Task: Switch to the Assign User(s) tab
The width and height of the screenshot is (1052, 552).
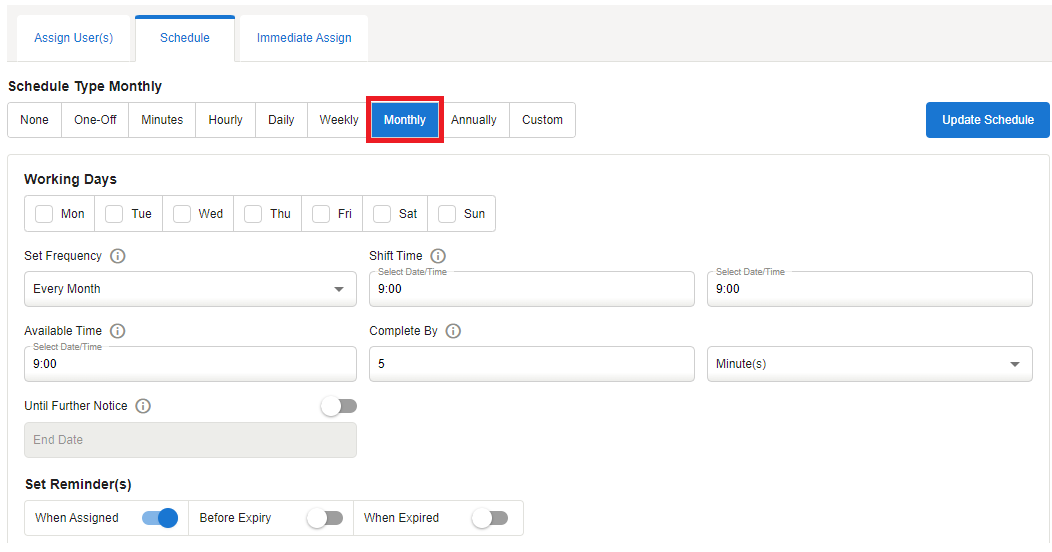Action: tap(74, 38)
